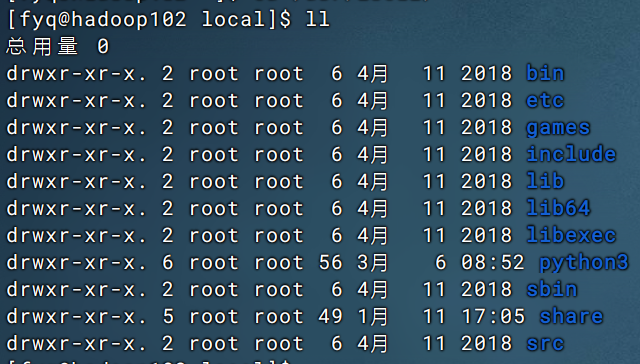
Task: Click link count '6' in python3 row
Action: pyautogui.click(x=168, y=262)
